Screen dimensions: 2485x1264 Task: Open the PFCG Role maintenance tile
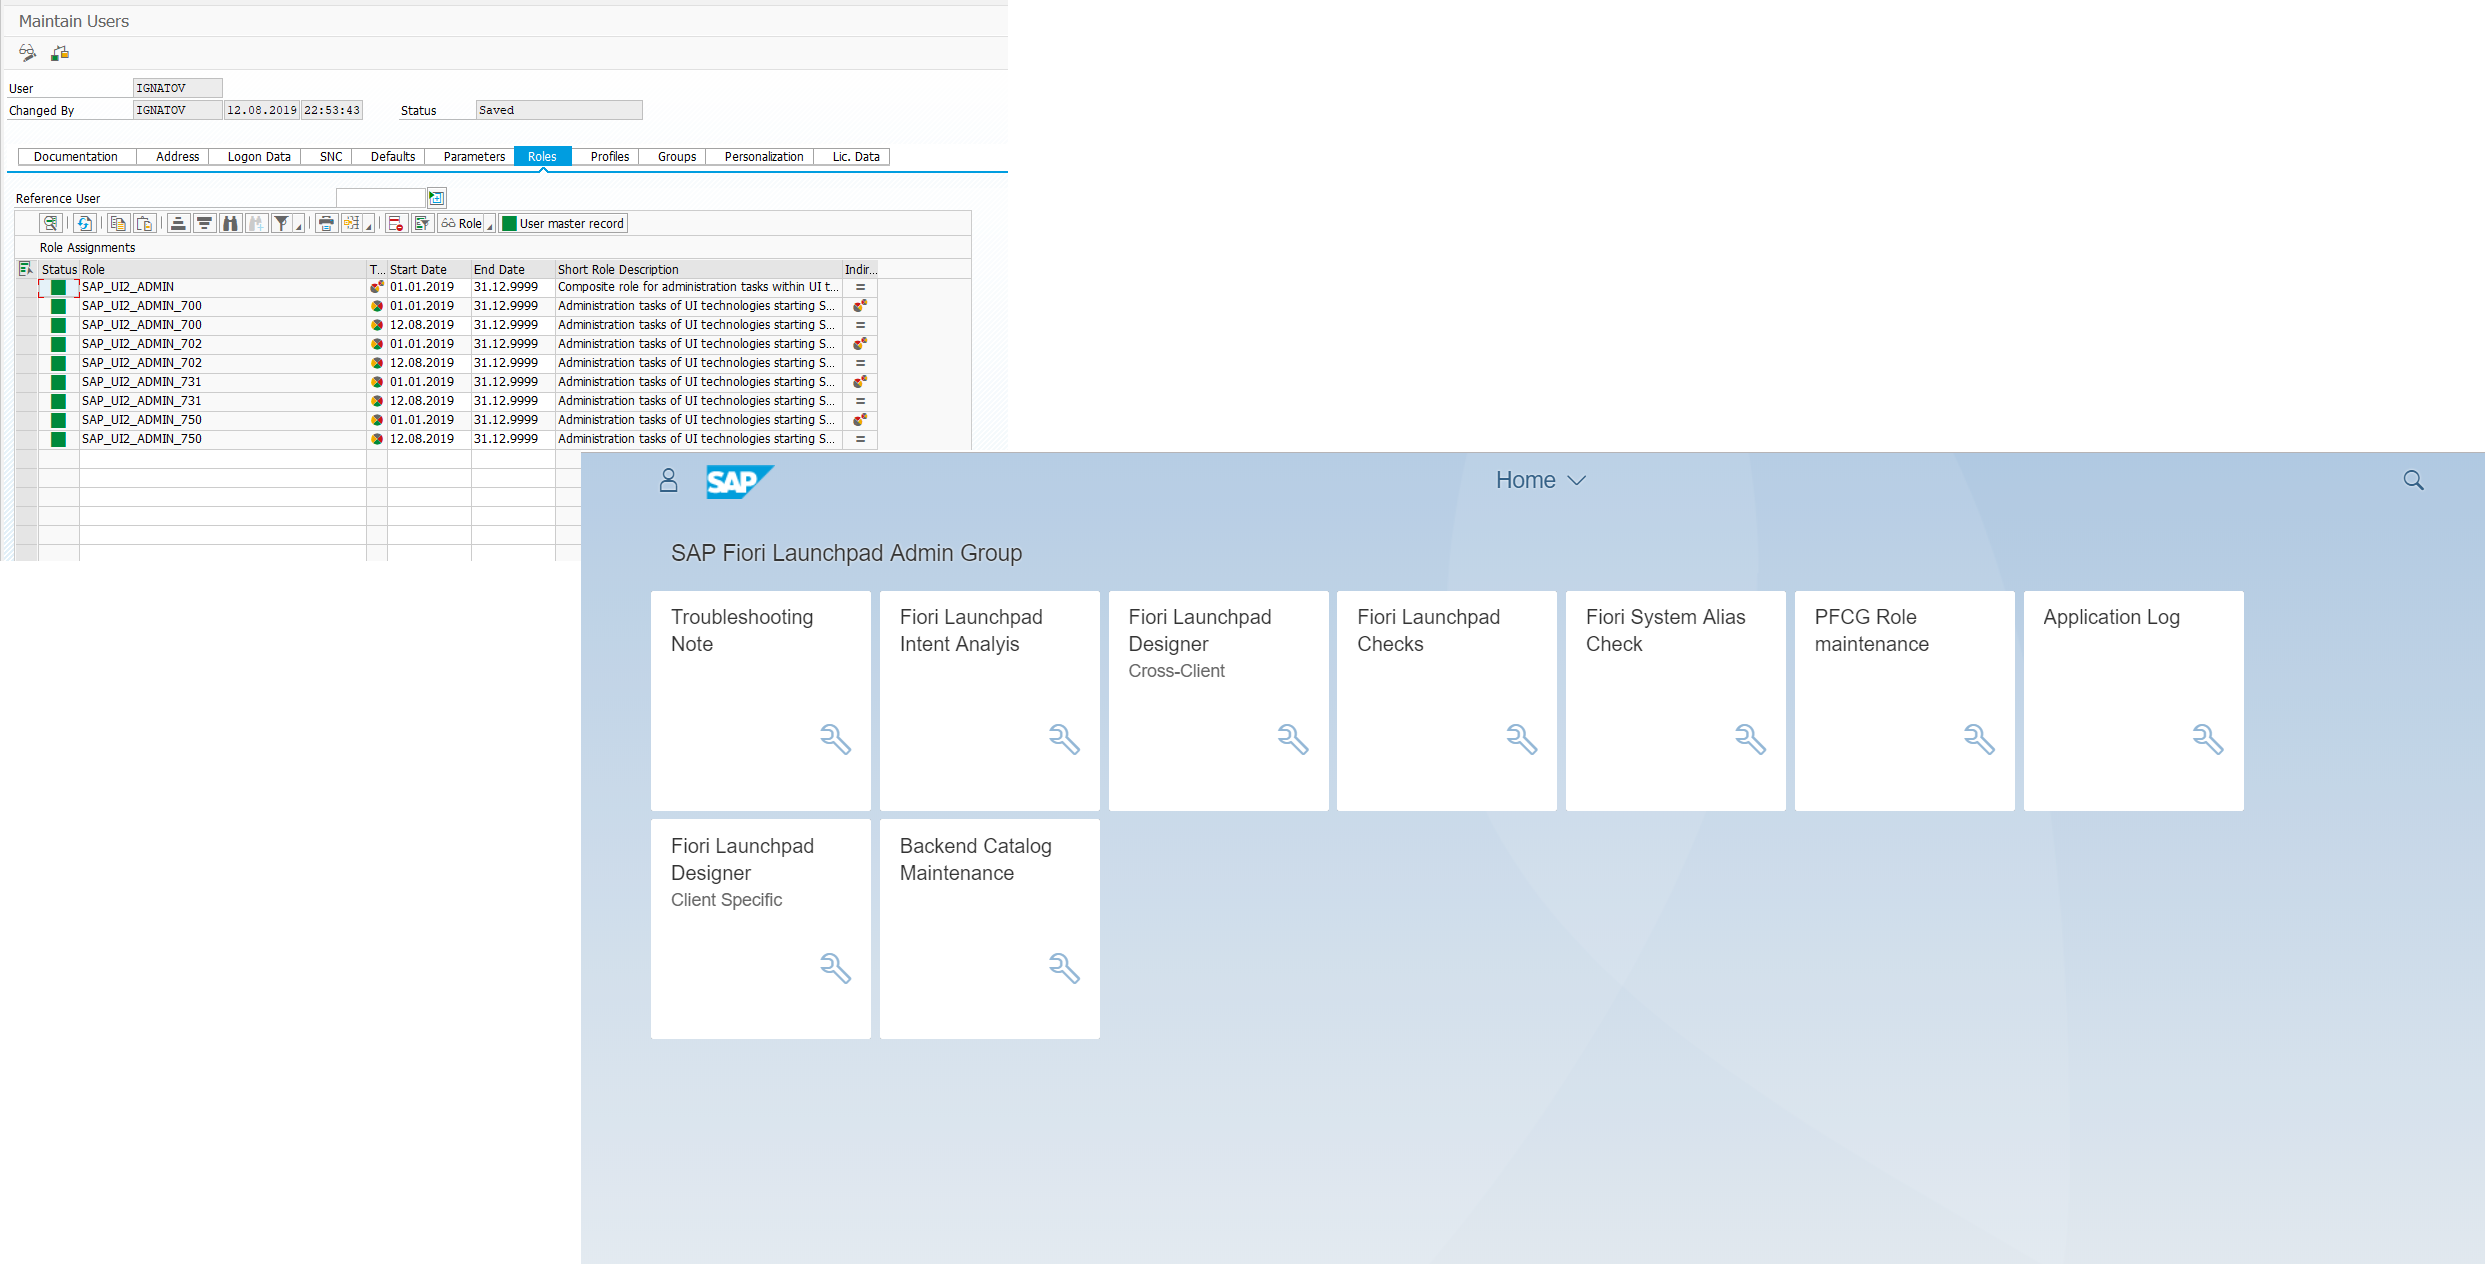[1904, 700]
